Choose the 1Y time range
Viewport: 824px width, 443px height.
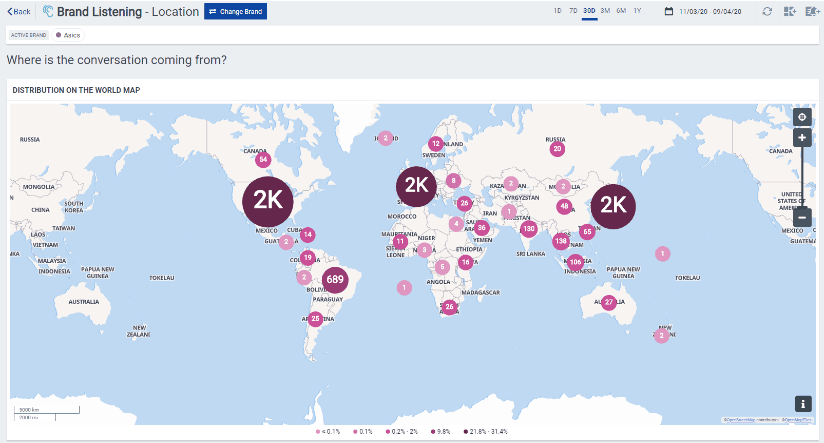click(637, 10)
